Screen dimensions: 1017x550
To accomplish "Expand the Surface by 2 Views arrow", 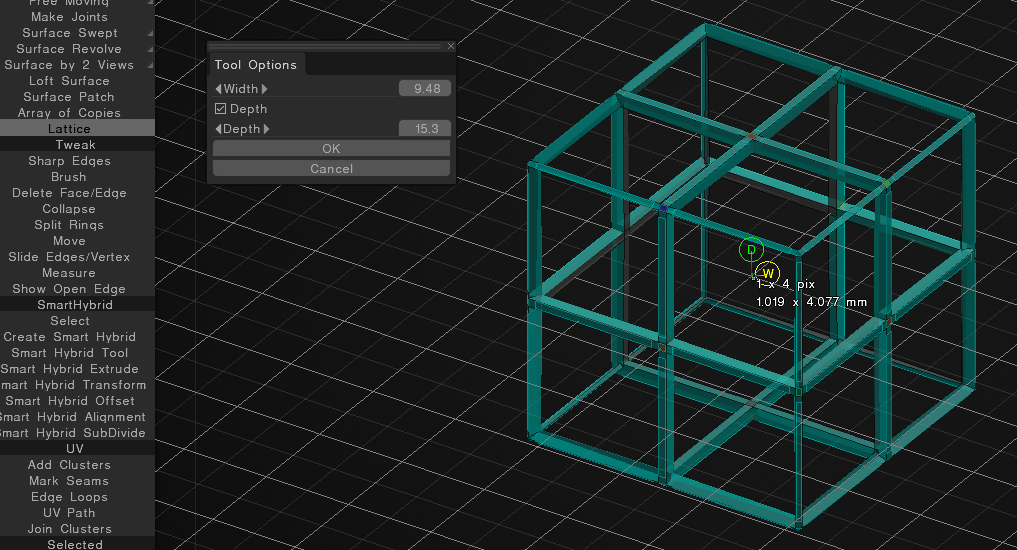I will pos(150,65).
